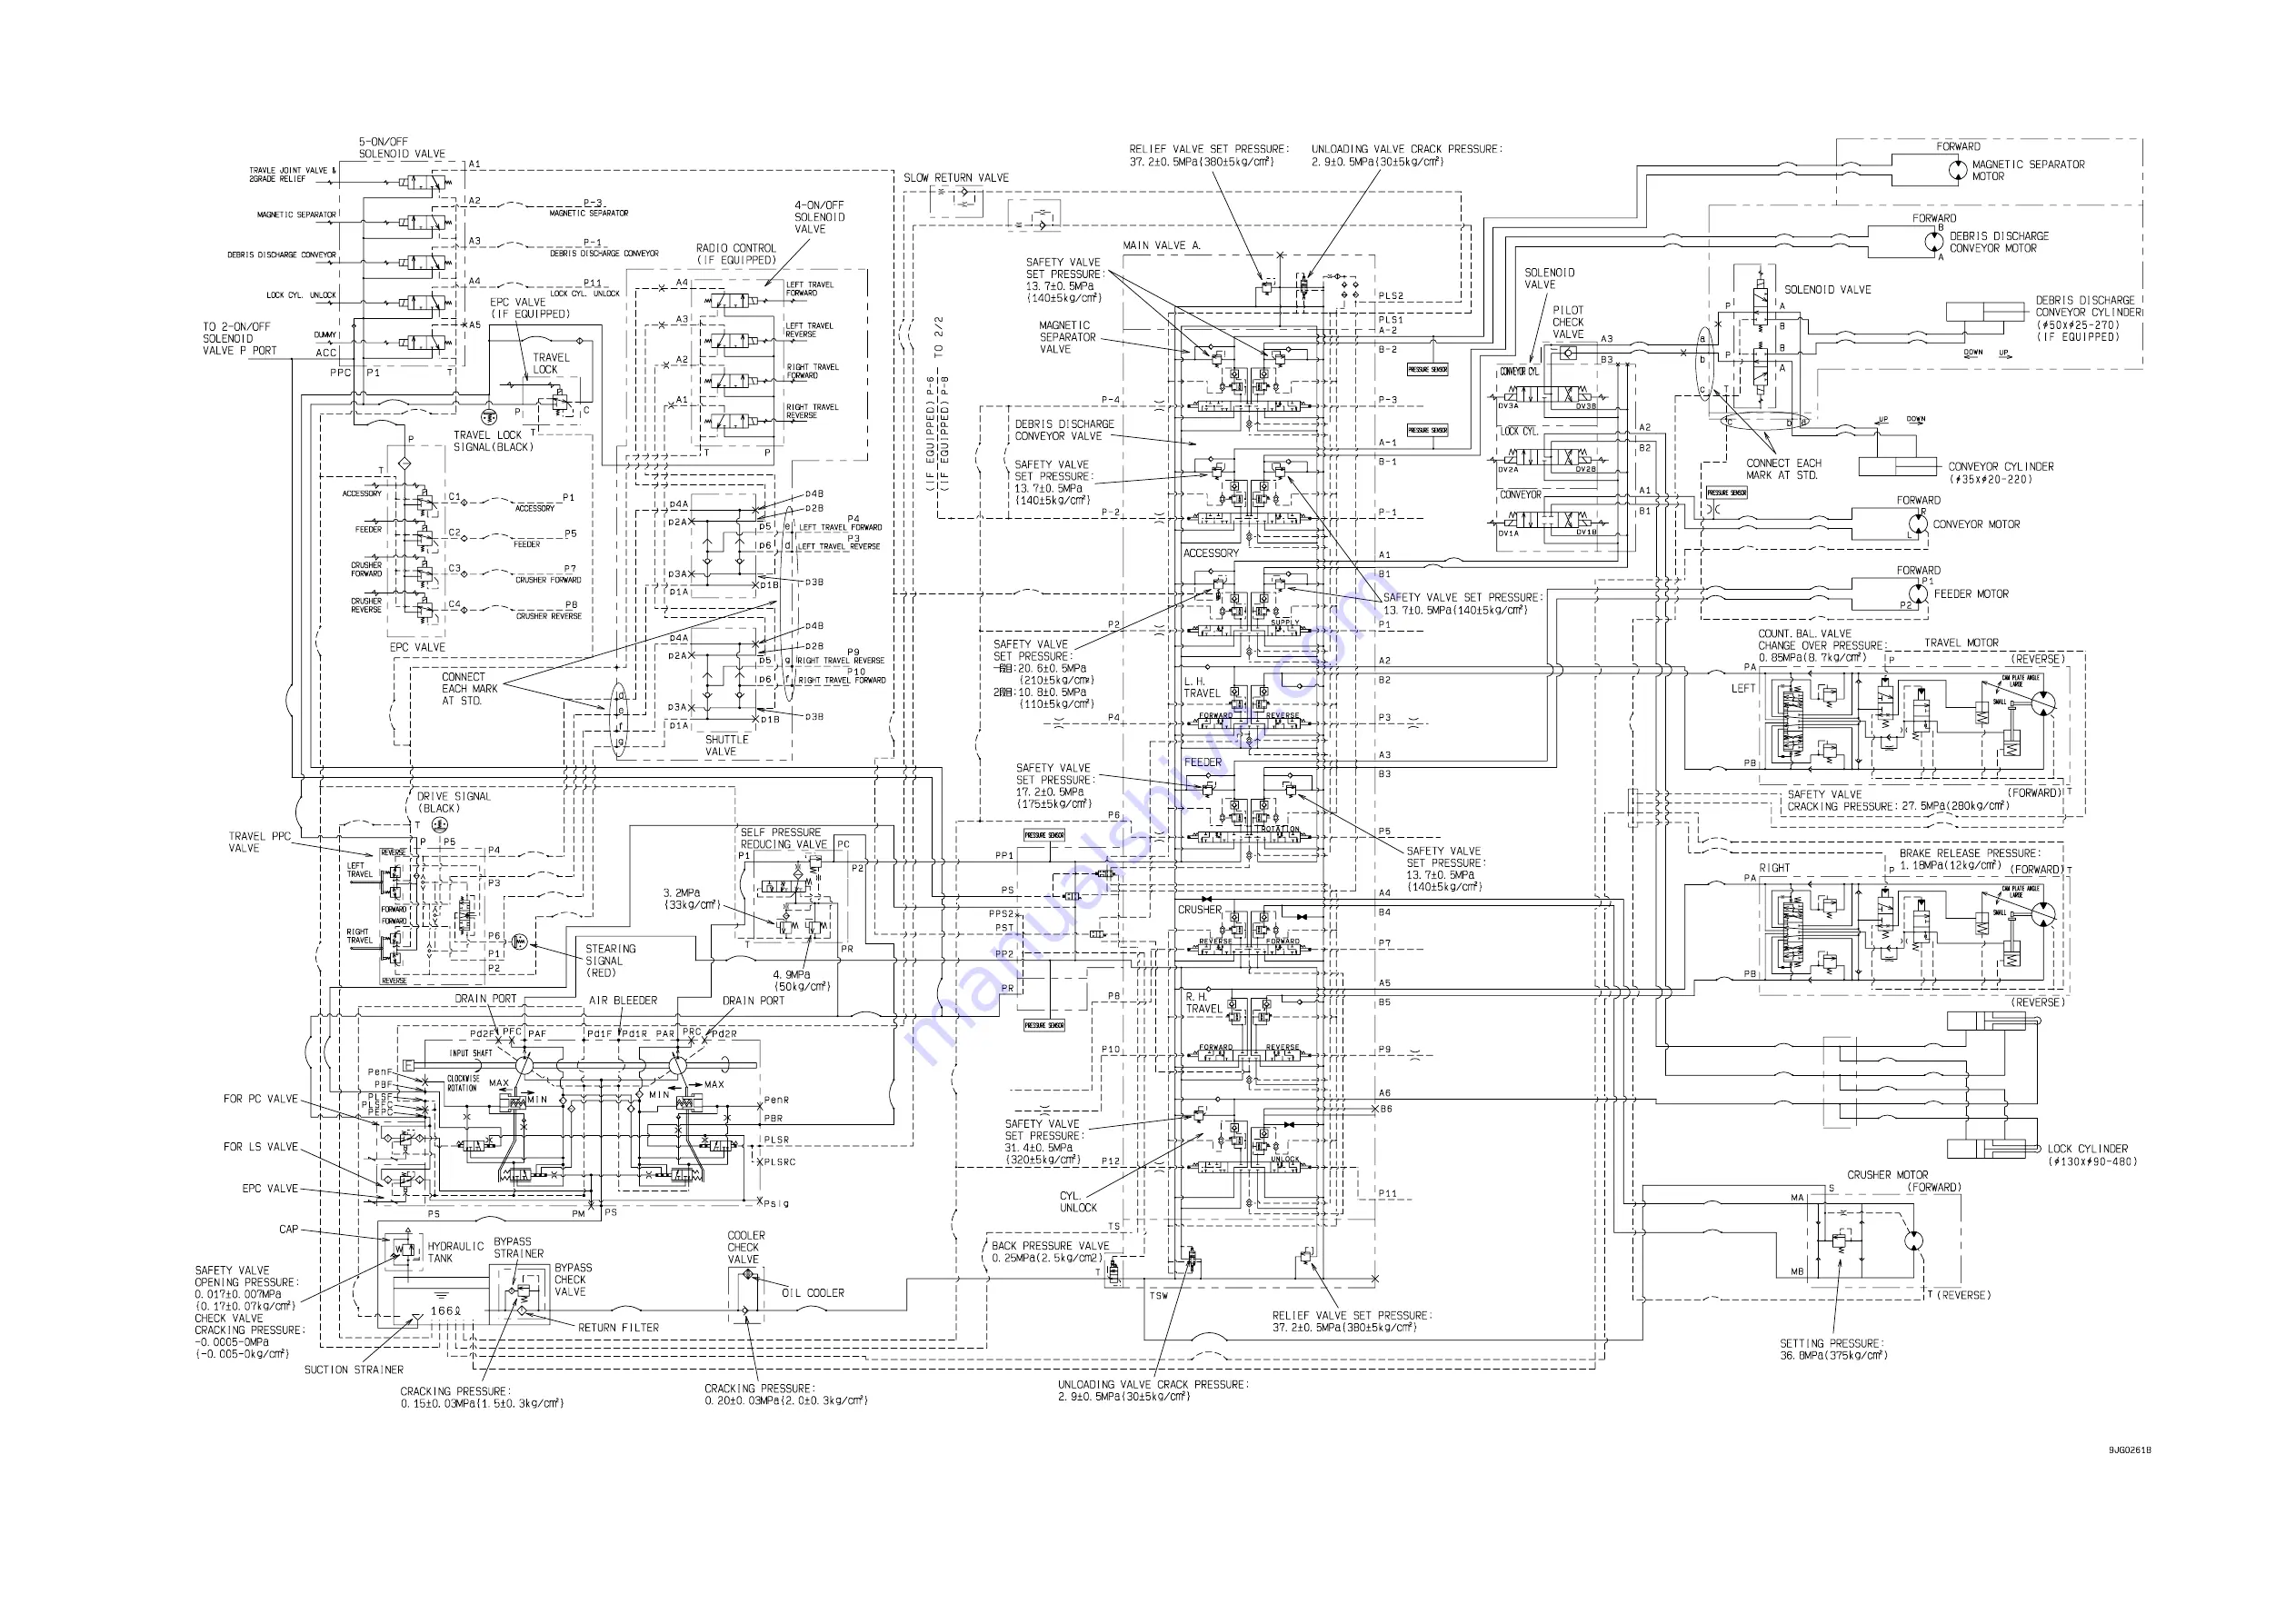Click the conveyor cylinder symbol
Image resolution: width=2296 pixels, height=1624 pixels.
(1898, 466)
